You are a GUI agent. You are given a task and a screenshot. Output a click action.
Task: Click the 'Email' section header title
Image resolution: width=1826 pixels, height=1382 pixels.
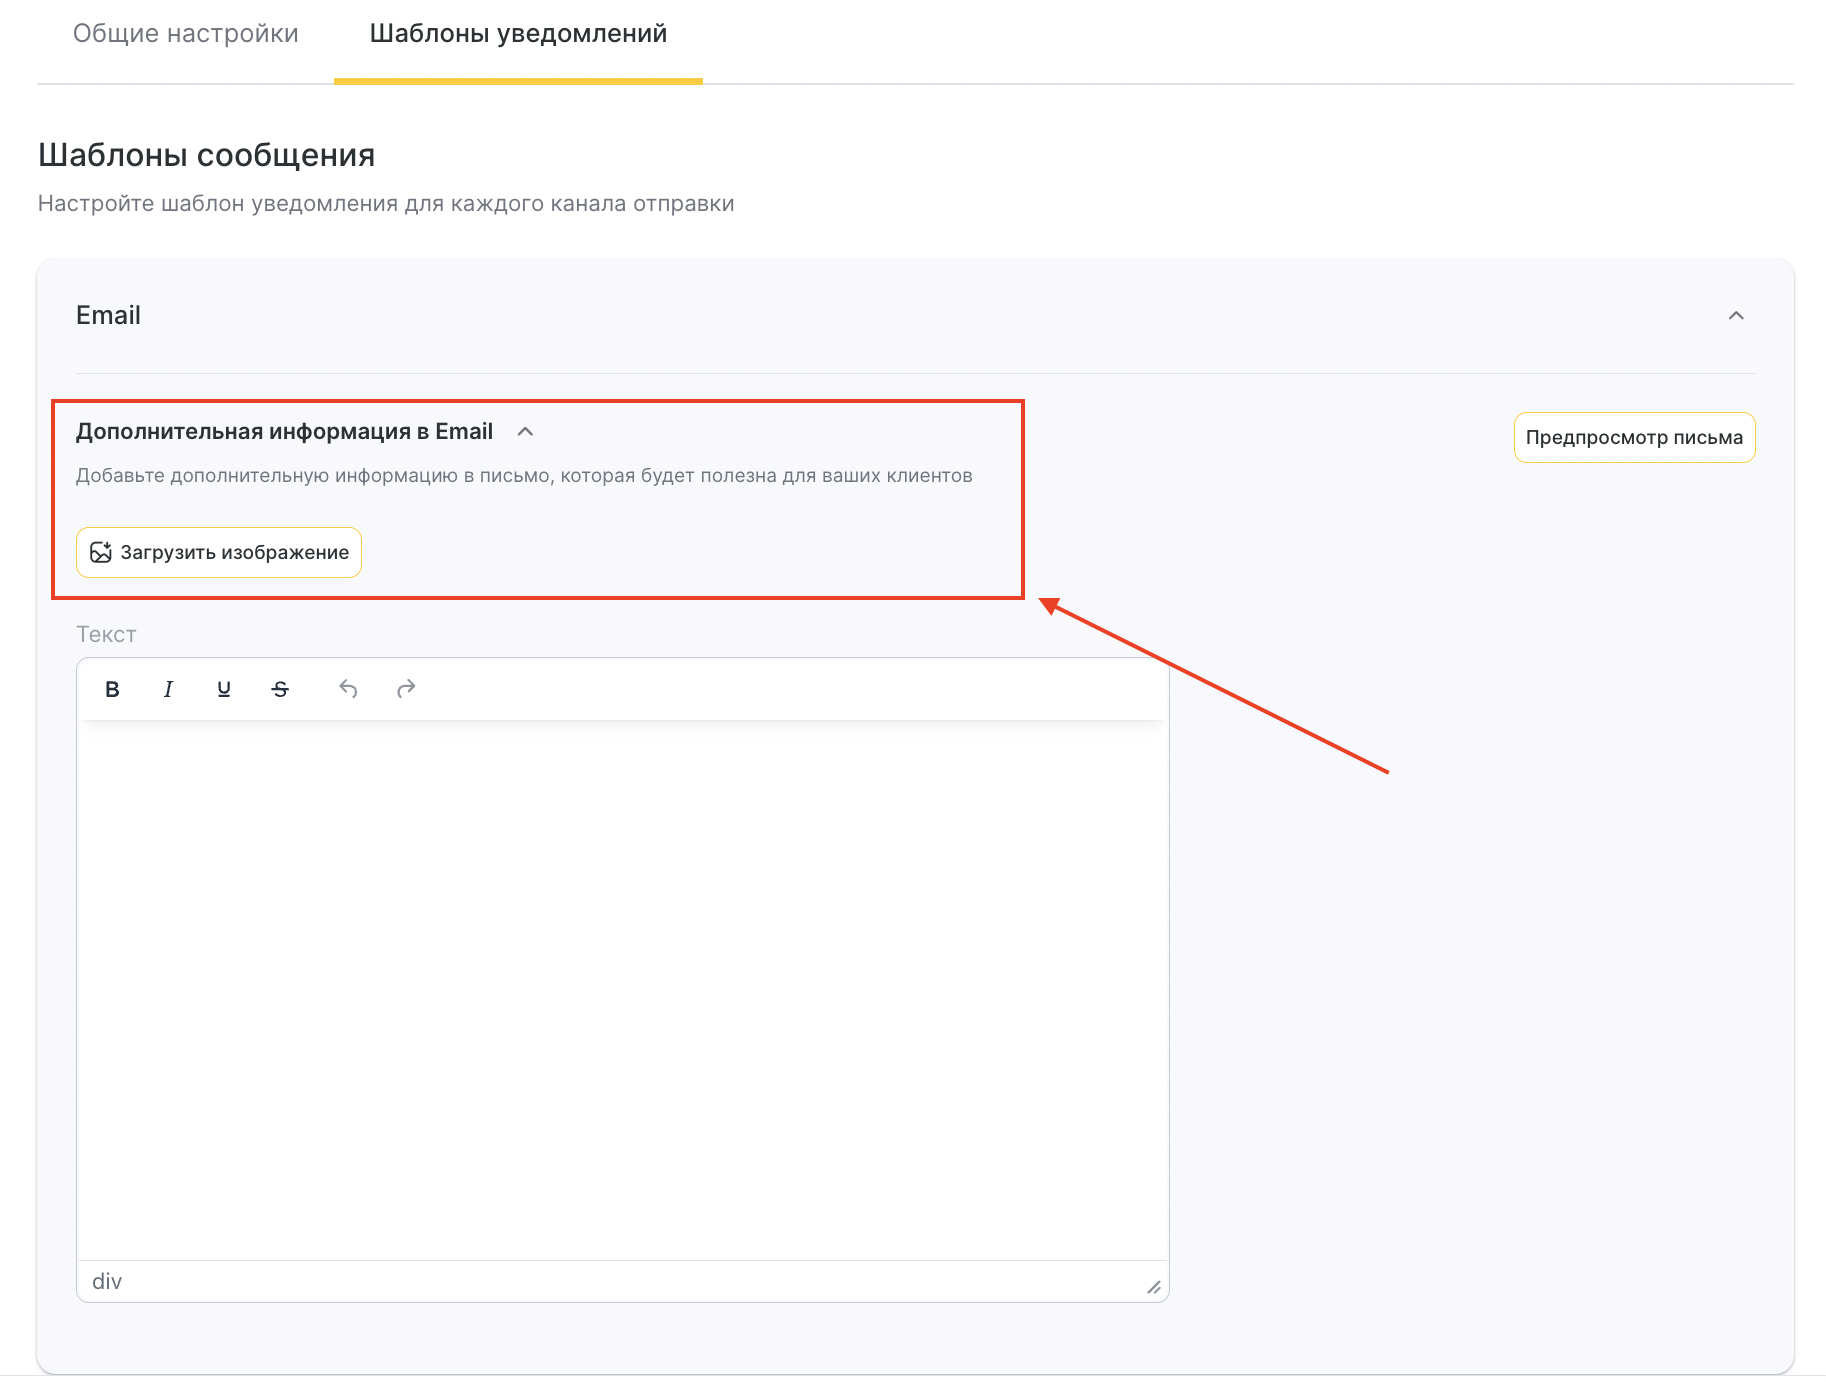point(108,316)
